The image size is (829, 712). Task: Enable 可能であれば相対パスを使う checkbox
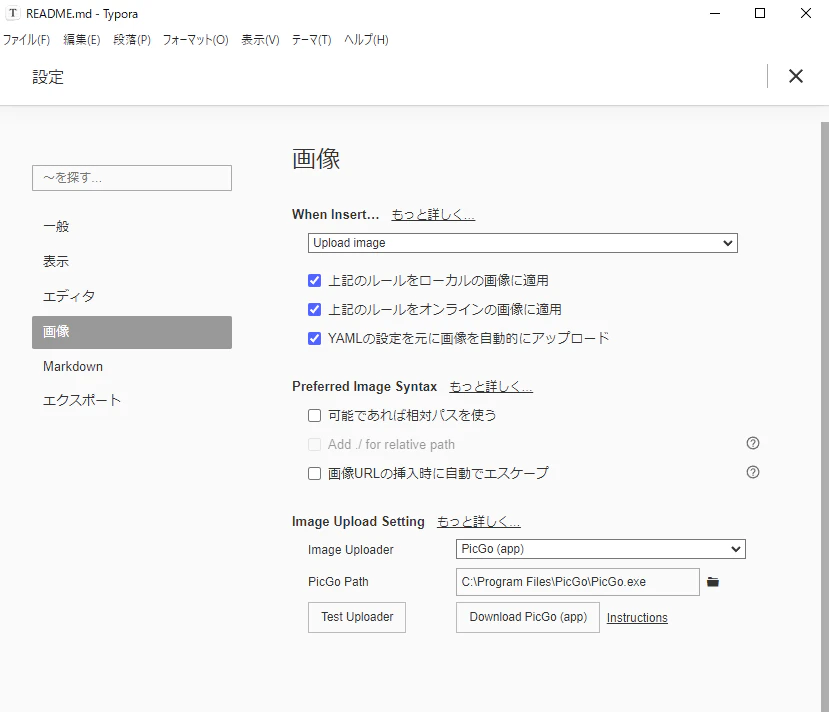click(x=315, y=415)
